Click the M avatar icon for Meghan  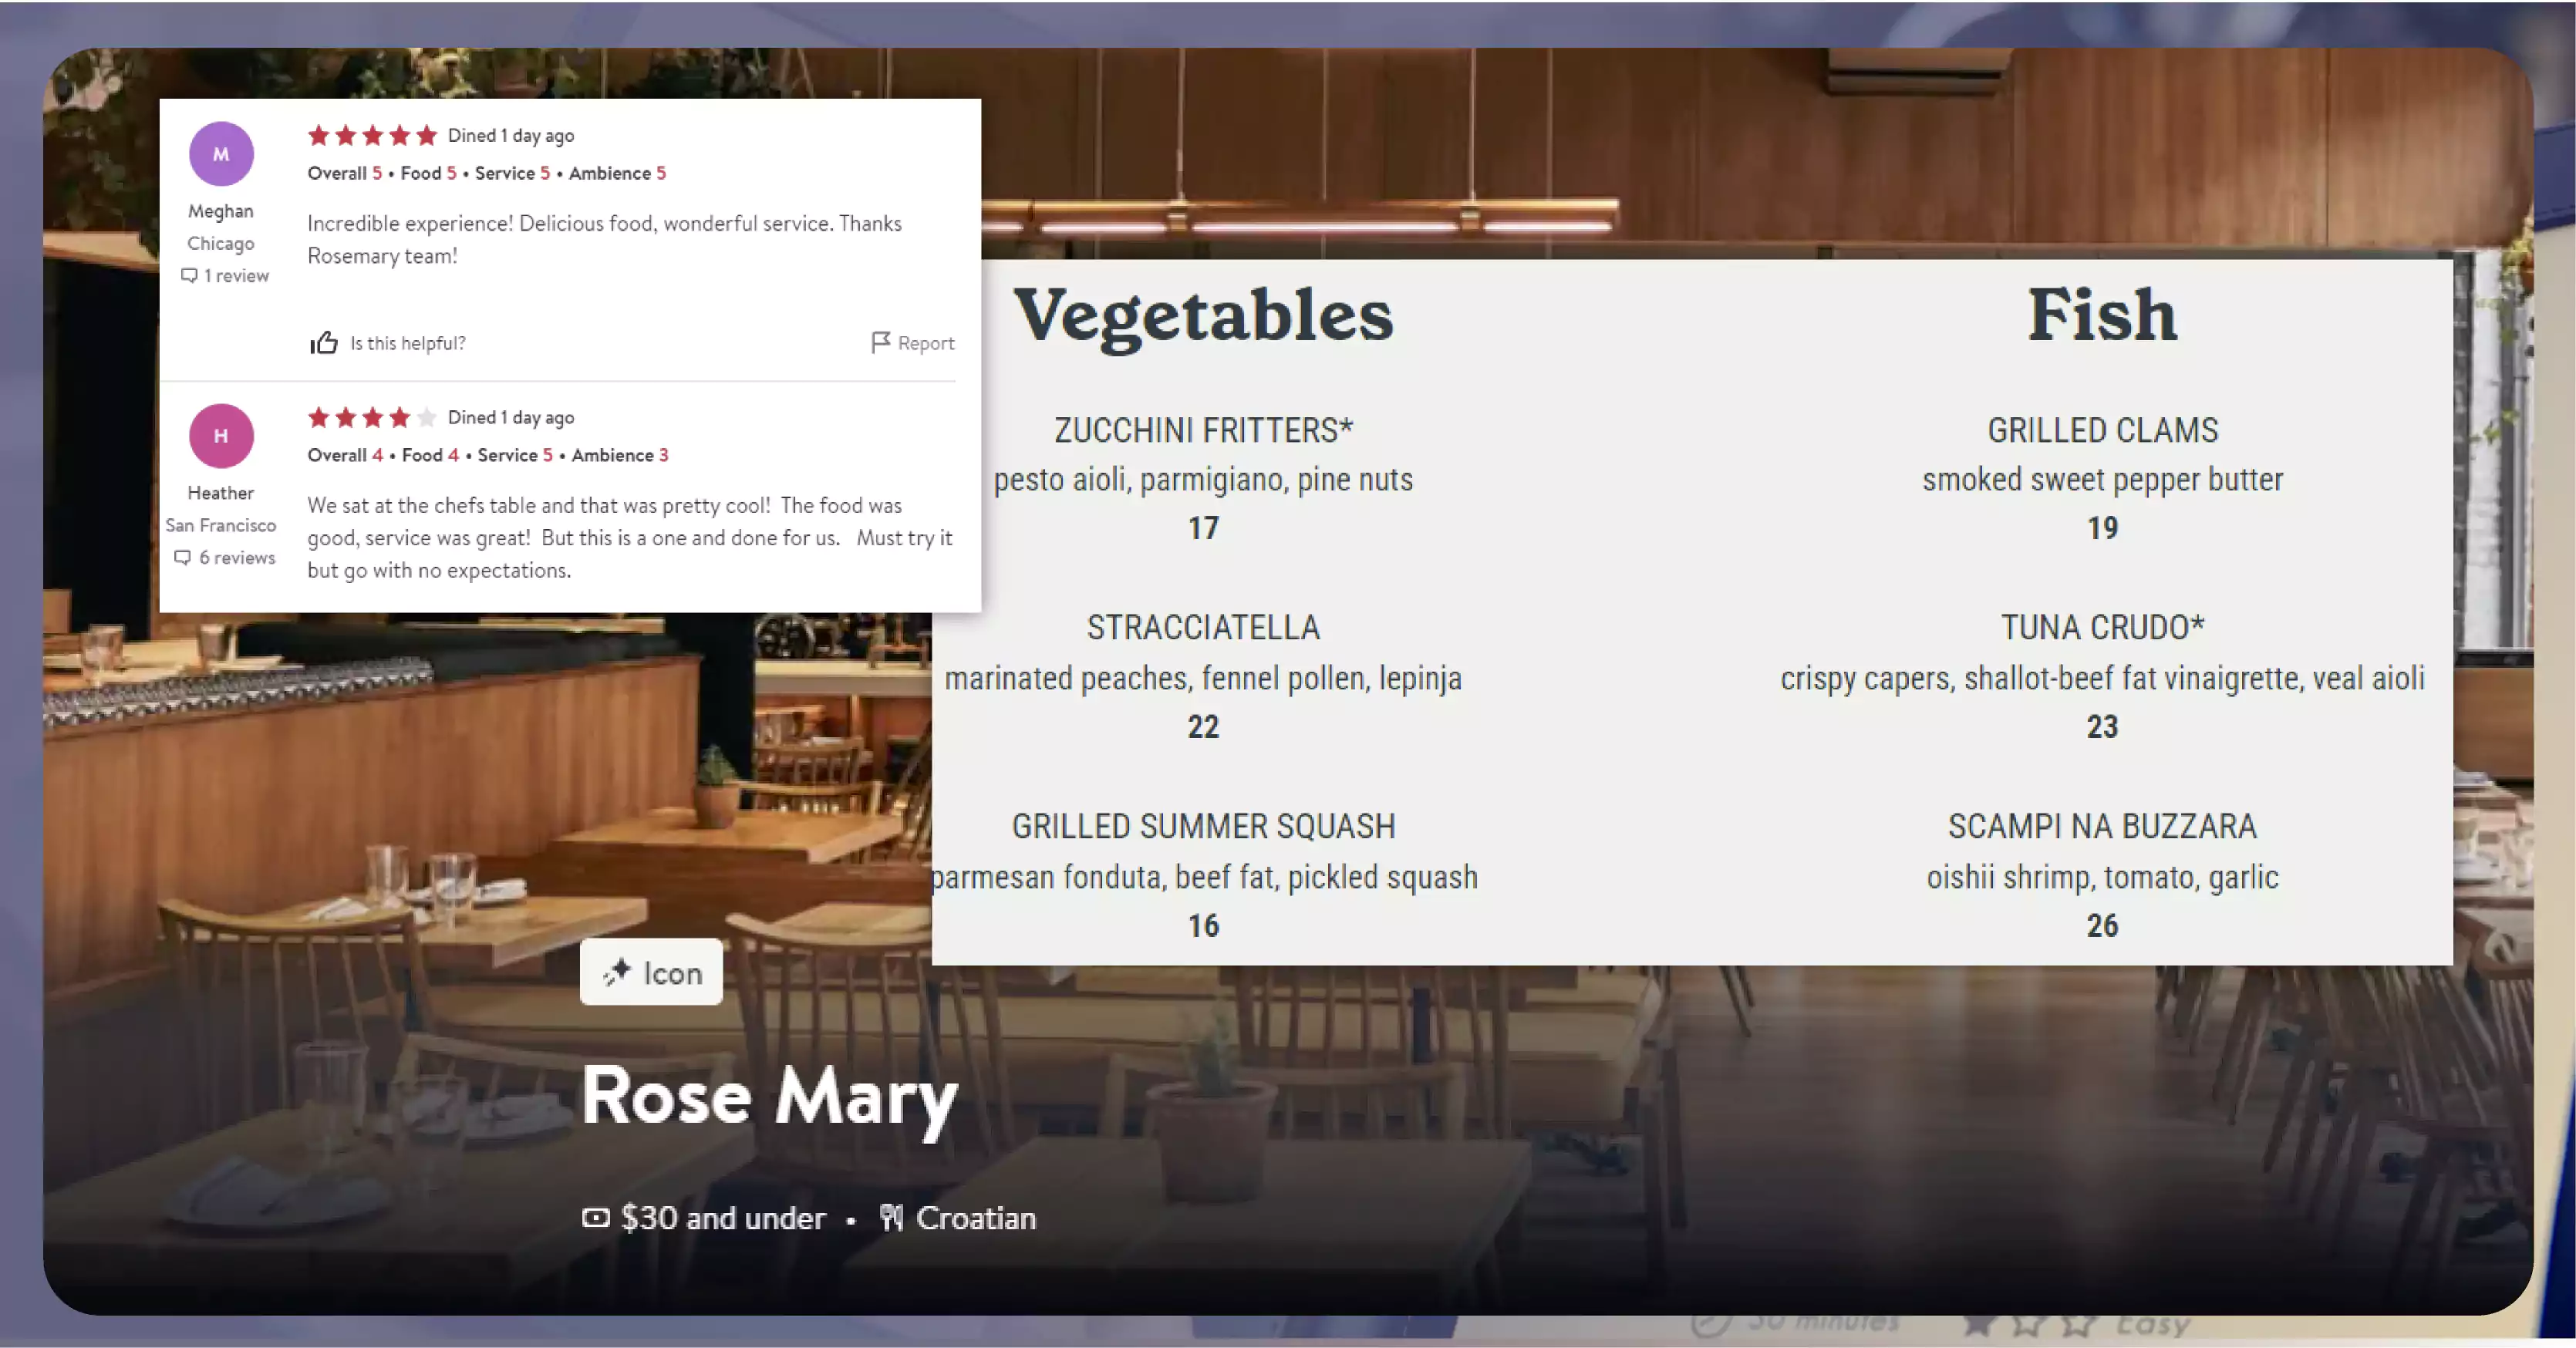(221, 153)
